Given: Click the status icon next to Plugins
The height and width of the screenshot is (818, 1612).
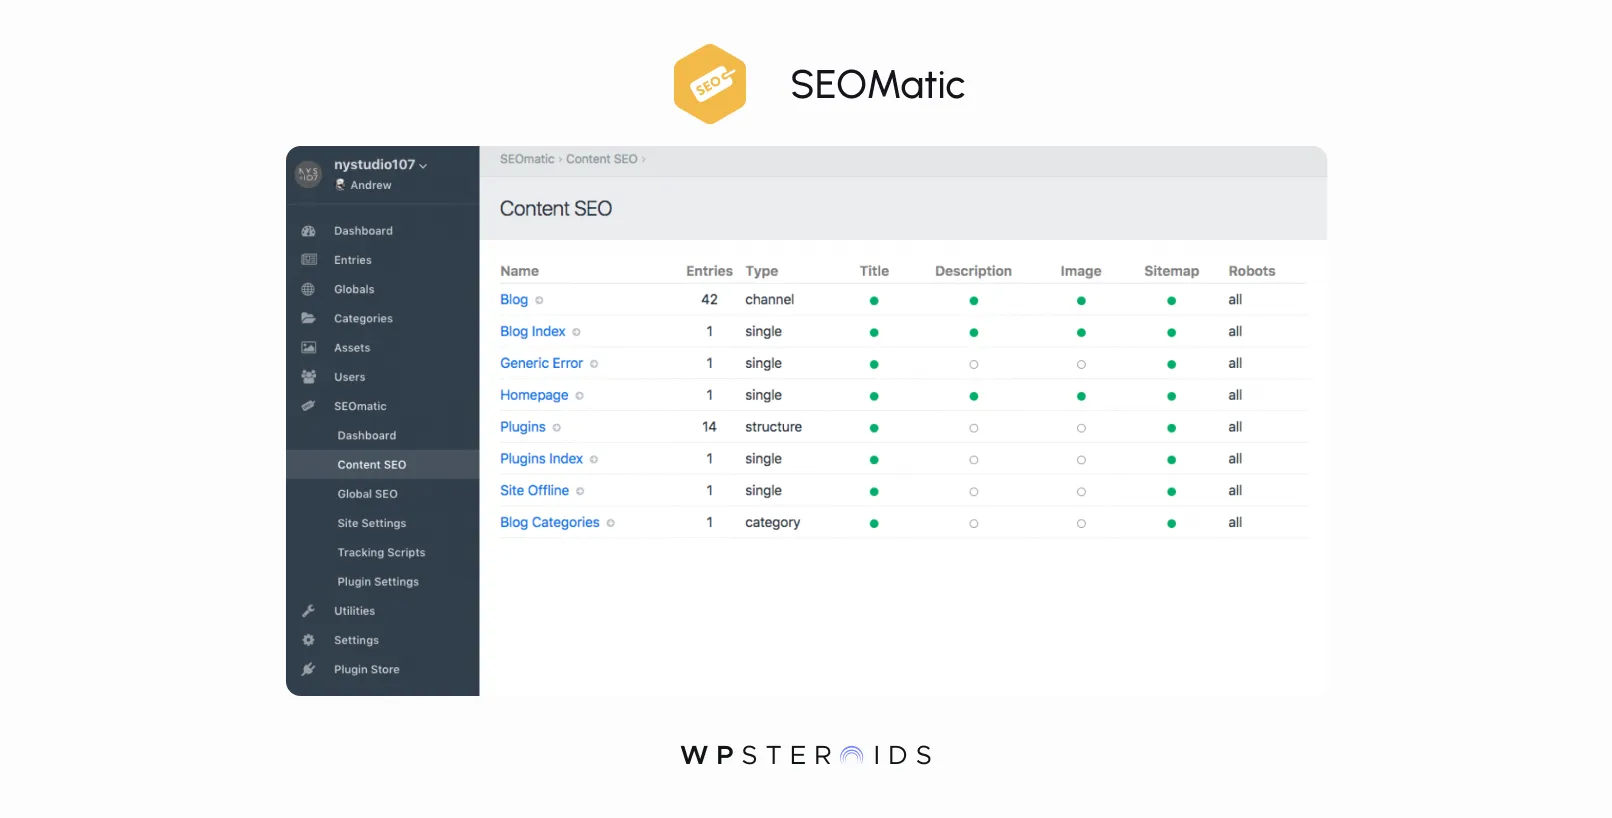Looking at the screenshot, I should coord(557,428).
